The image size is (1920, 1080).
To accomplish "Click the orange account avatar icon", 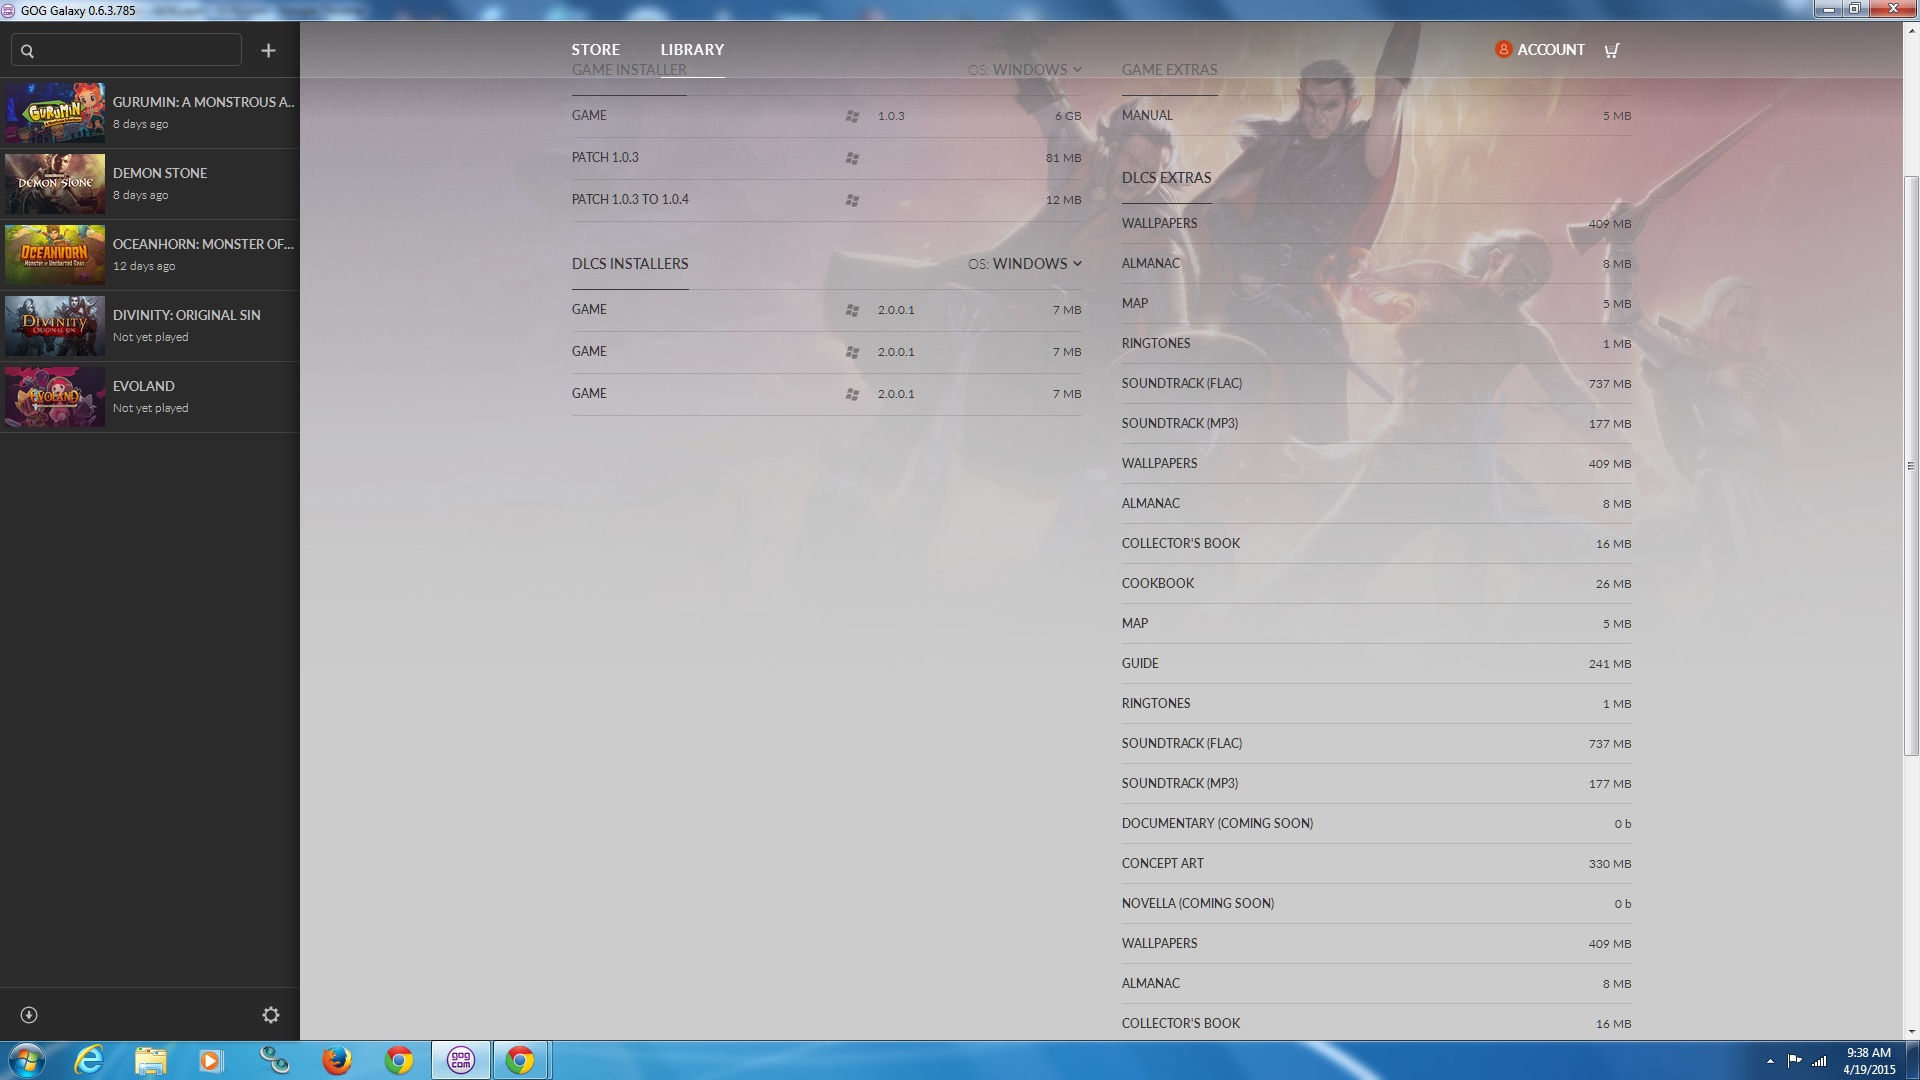I will tap(1503, 49).
